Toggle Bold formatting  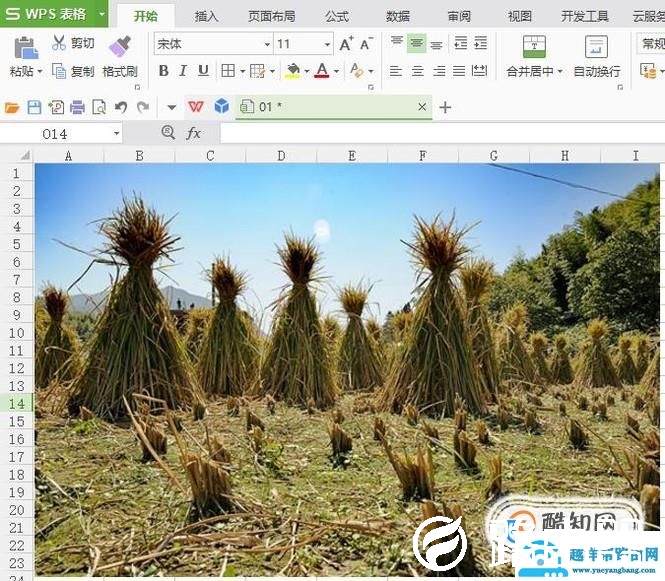pyautogui.click(x=164, y=71)
